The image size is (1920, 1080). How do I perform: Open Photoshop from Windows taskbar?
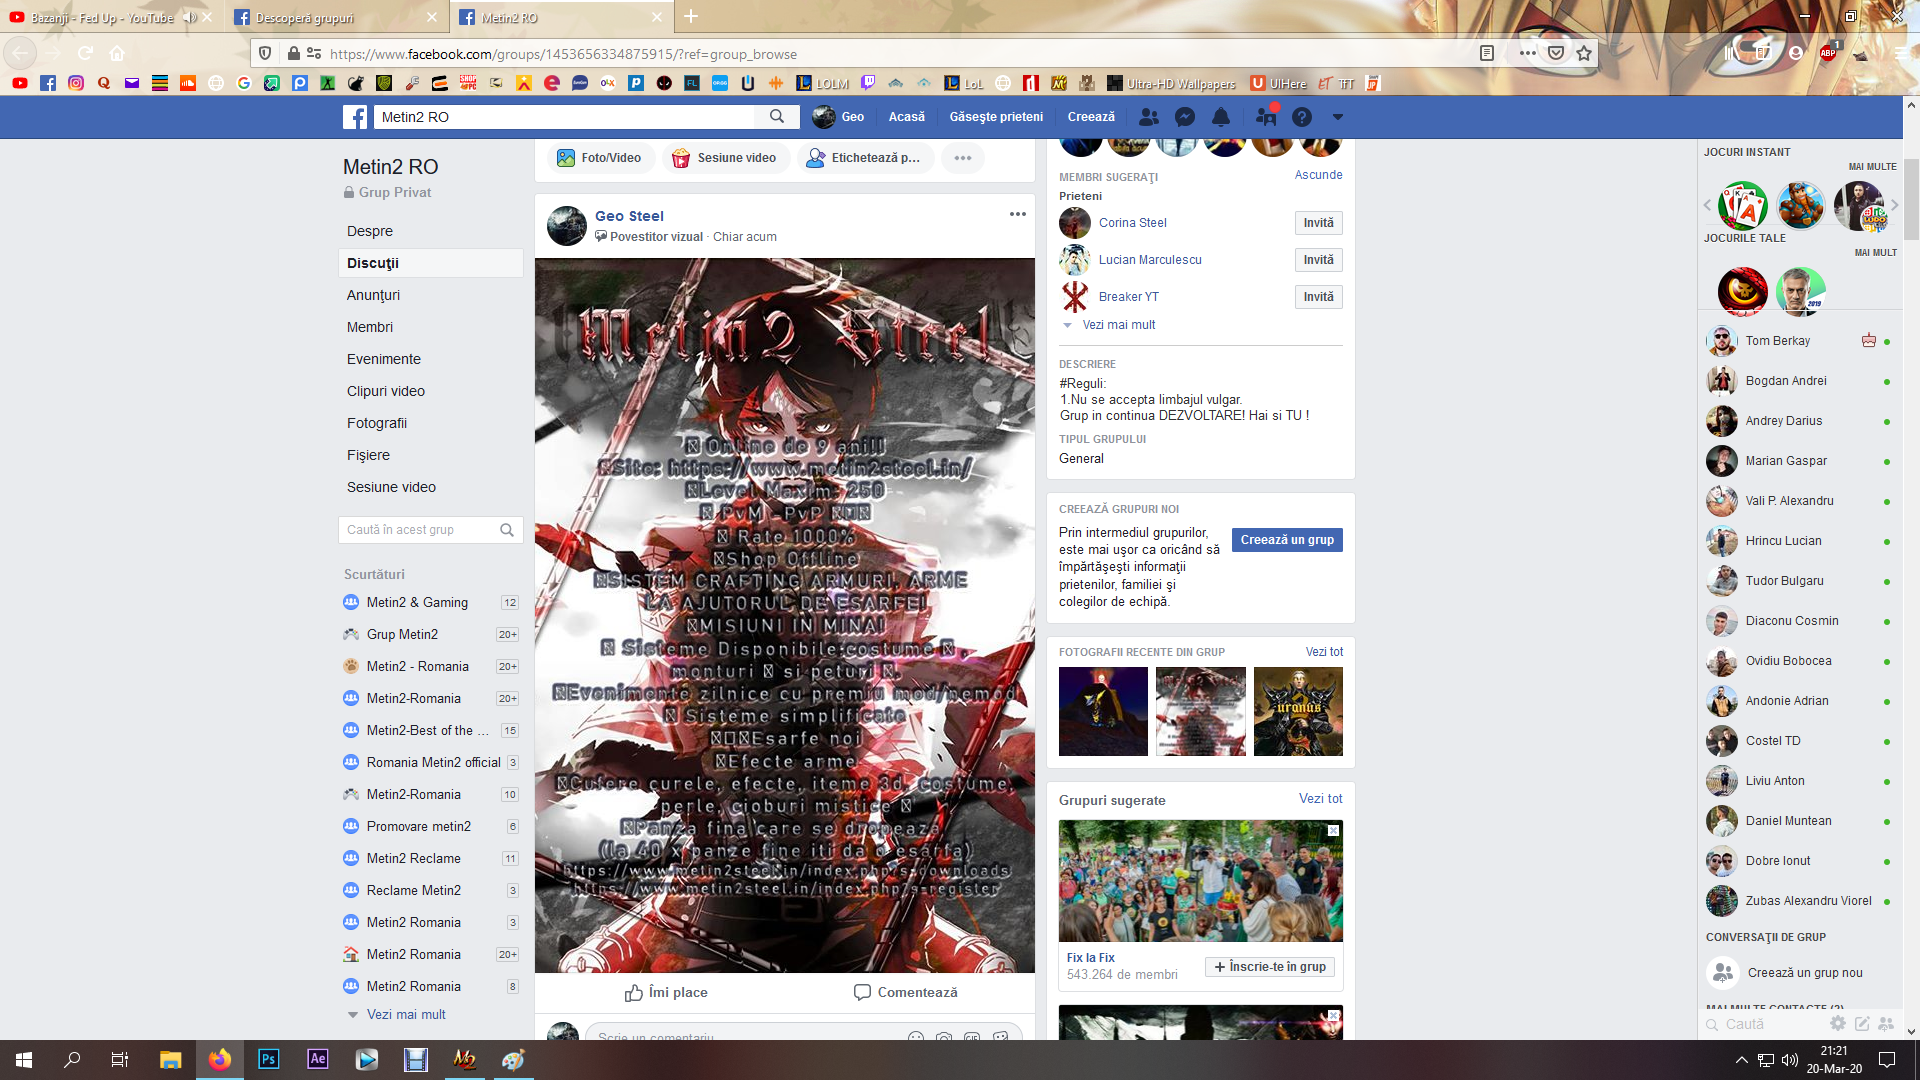pyautogui.click(x=268, y=1059)
